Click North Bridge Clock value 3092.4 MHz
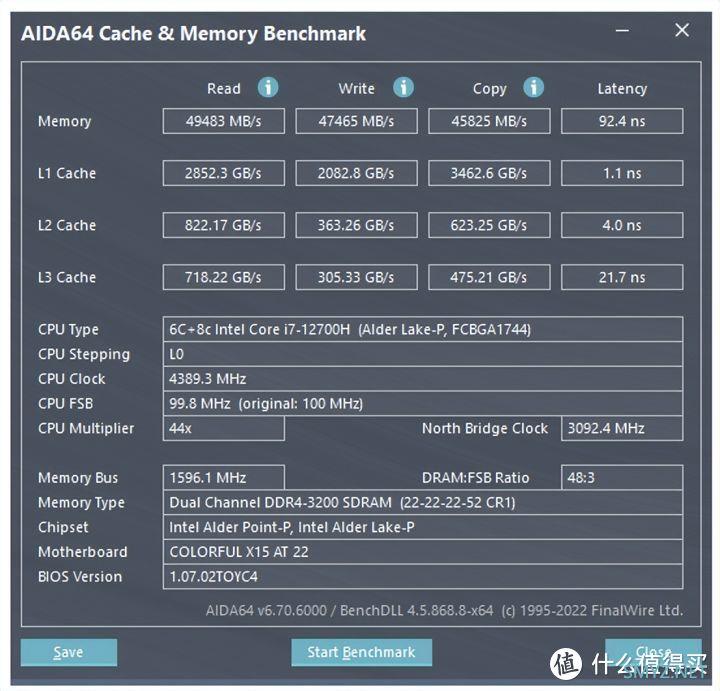This screenshot has height=691, width=720. (x=622, y=428)
